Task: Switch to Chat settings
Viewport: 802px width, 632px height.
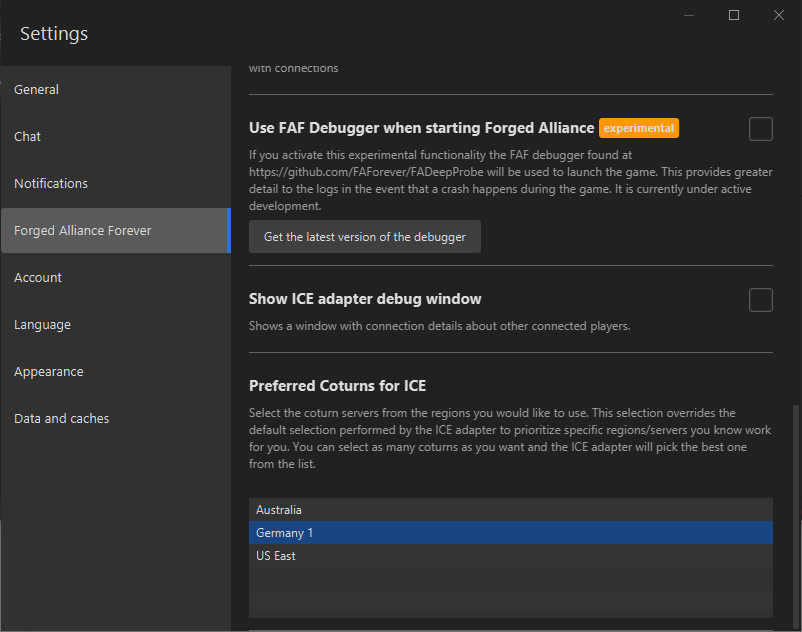Action: coord(116,137)
